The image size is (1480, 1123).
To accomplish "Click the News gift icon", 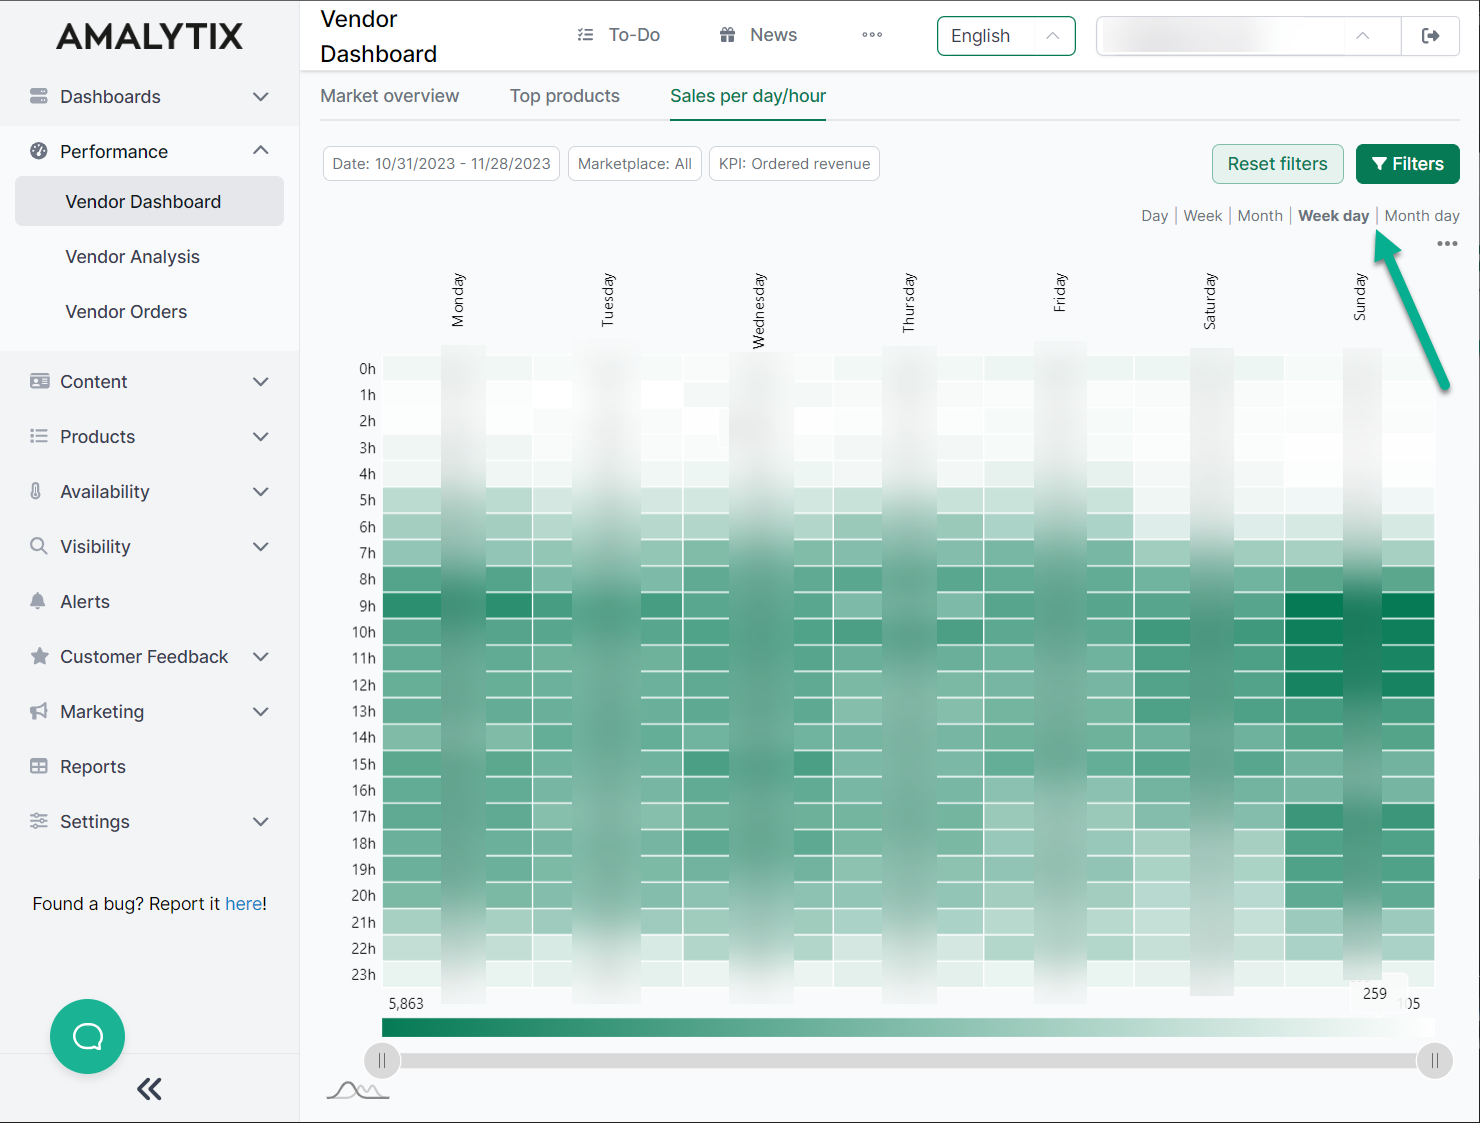I will click(x=728, y=35).
